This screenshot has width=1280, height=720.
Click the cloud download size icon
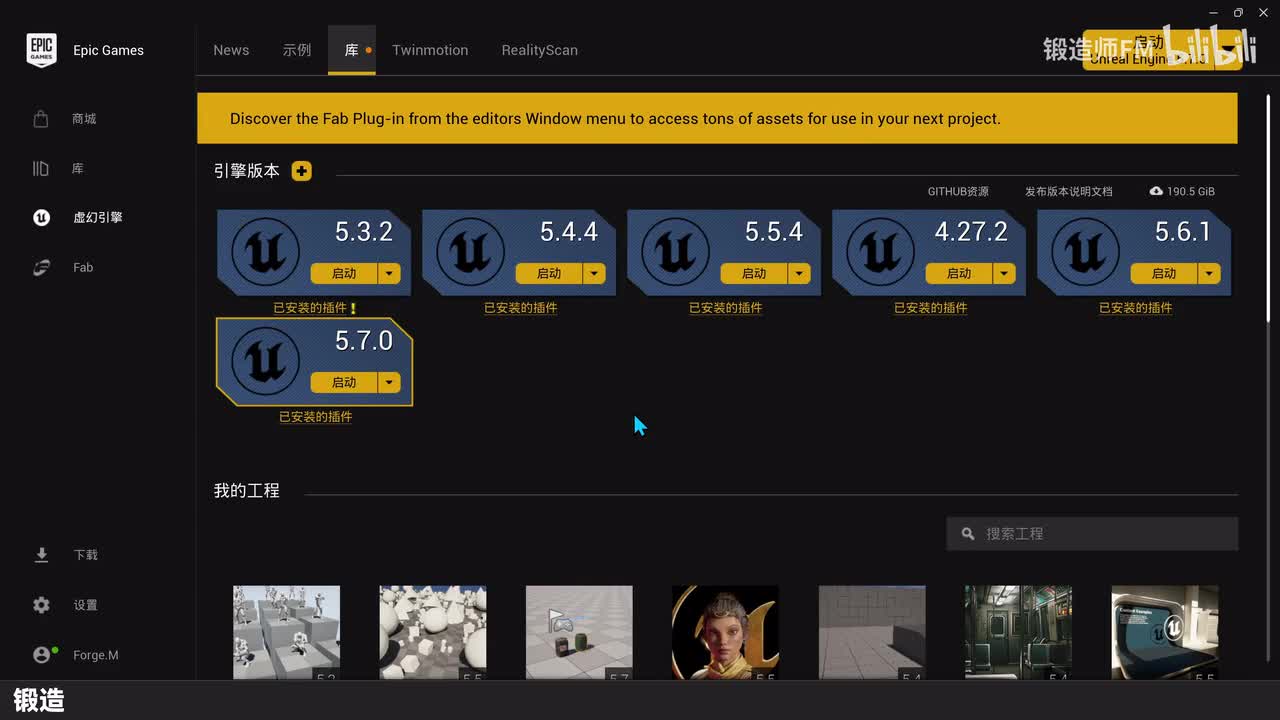(x=1156, y=191)
